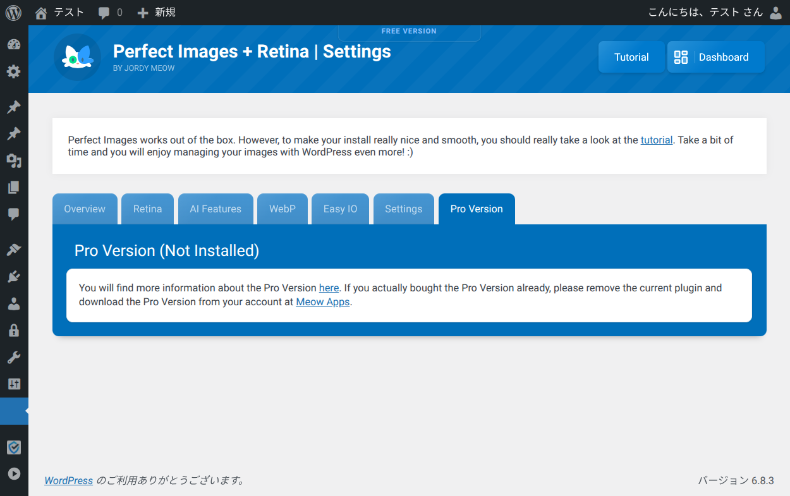Click the FREE VERSION label
The image size is (790, 496).
[x=409, y=31]
